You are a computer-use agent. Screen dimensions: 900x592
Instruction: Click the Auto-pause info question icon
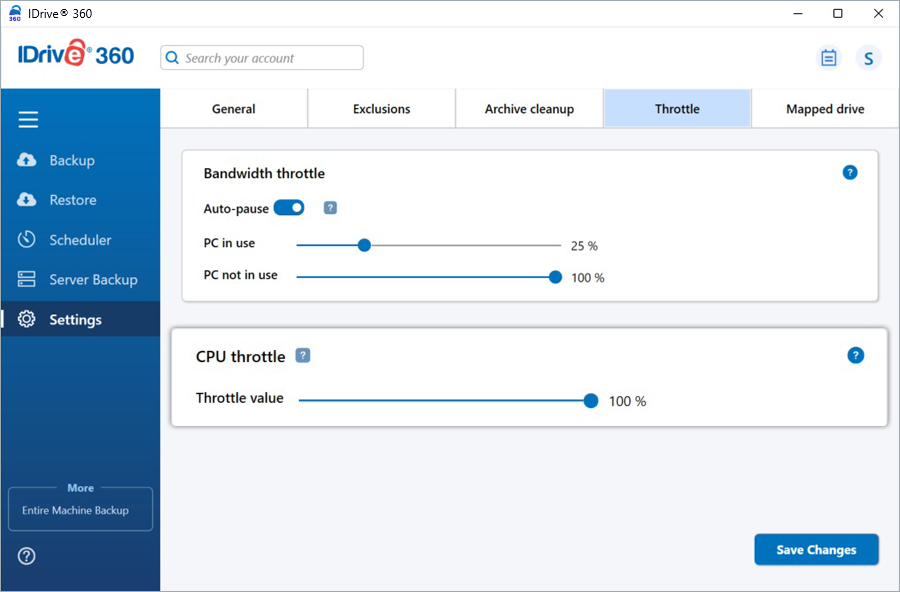330,208
